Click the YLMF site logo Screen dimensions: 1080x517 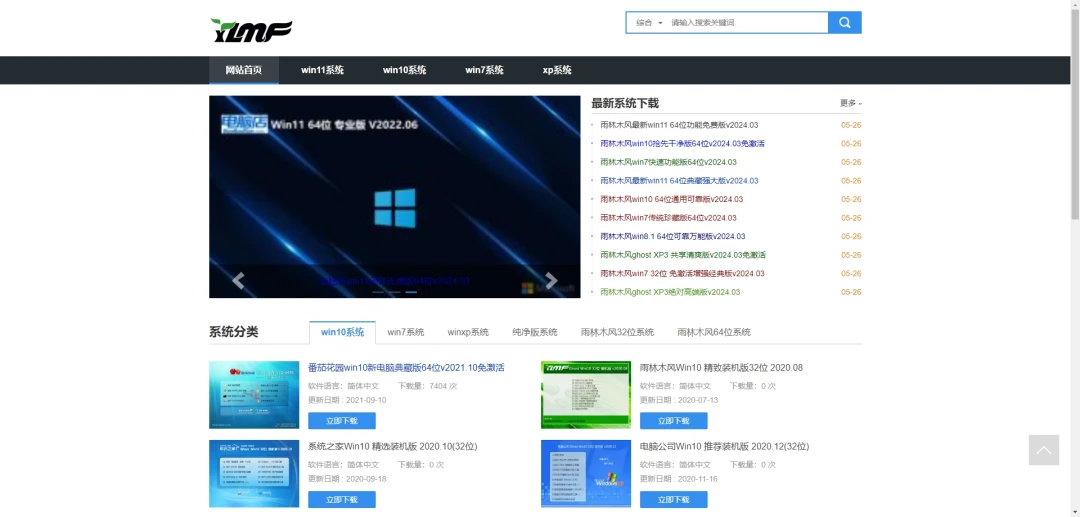click(251, 31)
